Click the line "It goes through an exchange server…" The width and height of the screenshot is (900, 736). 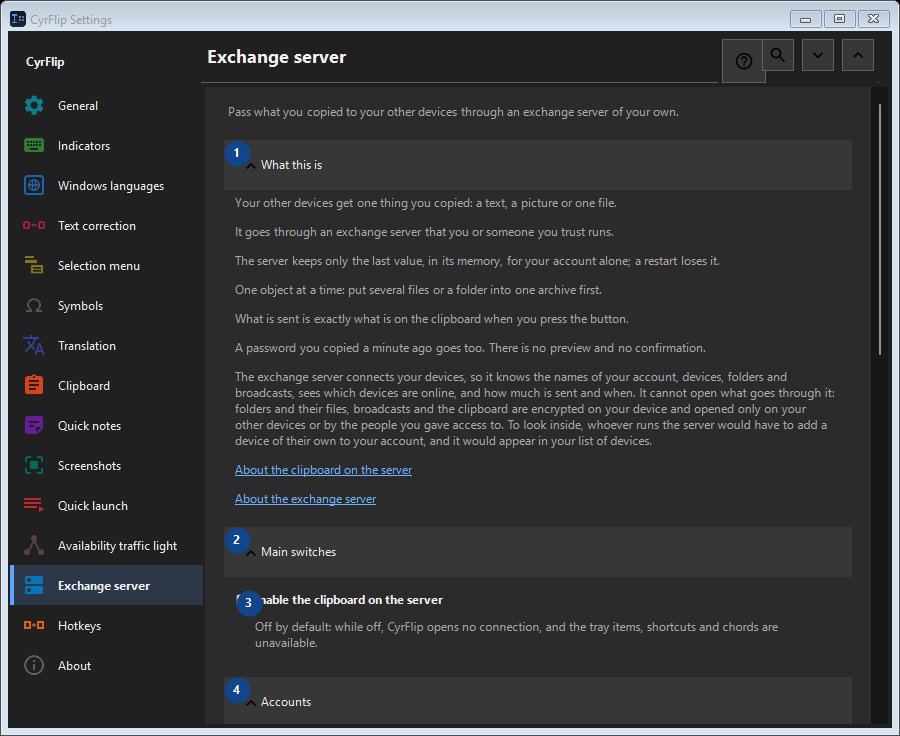(424, 232)
